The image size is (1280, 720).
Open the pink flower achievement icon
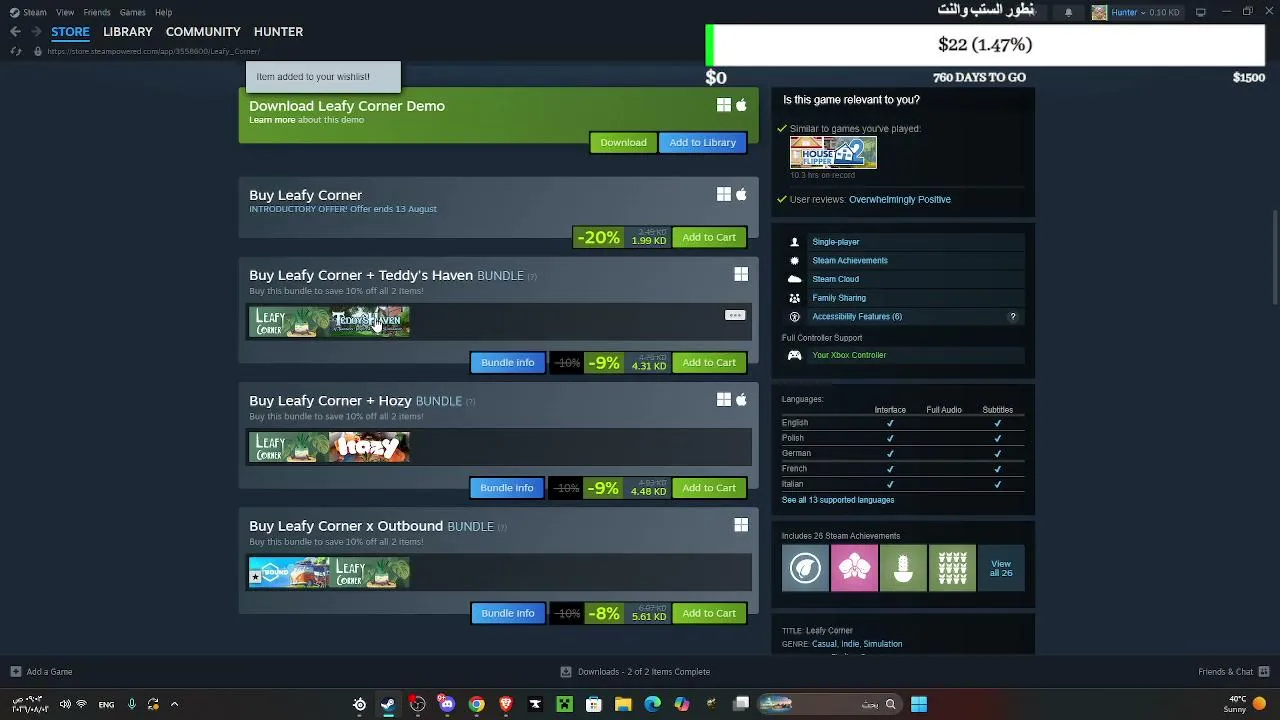854,568
